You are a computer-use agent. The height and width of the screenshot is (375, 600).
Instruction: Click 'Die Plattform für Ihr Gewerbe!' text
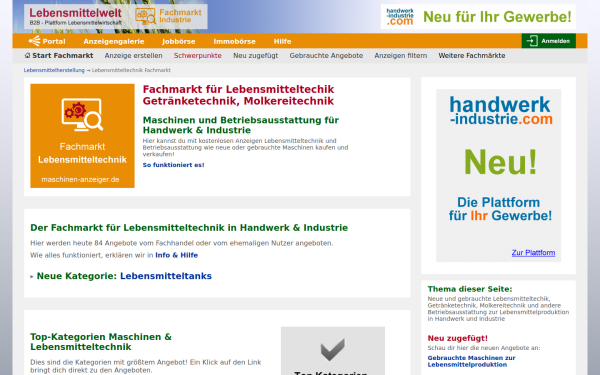pos(501,209)
